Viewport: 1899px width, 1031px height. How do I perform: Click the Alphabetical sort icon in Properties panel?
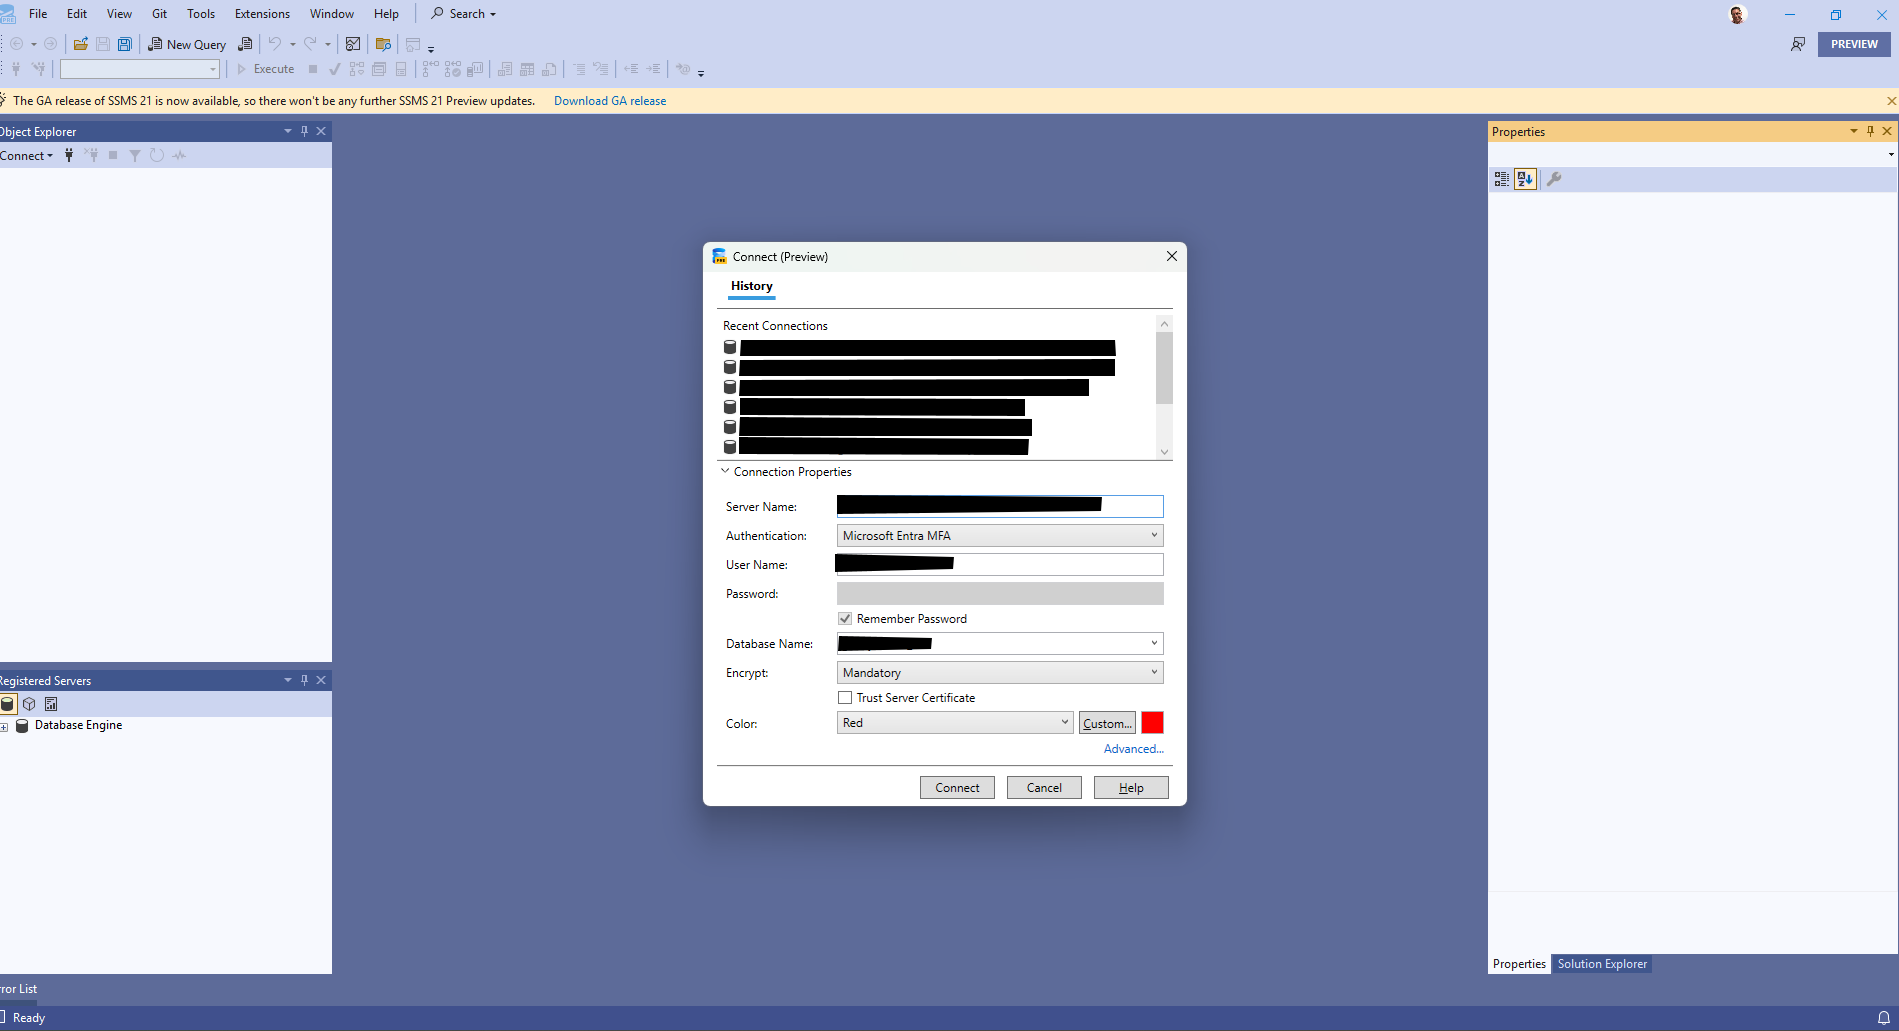(x=1525, y=179)
